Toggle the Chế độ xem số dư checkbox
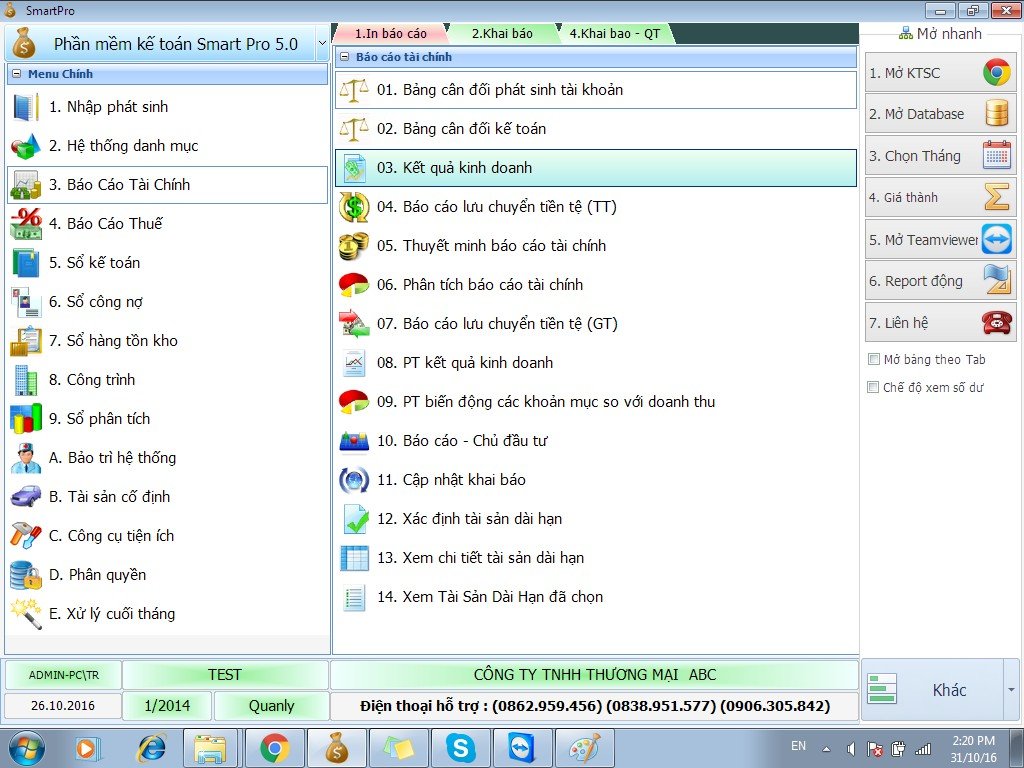 pyautogui.click(x=874, y=387)
